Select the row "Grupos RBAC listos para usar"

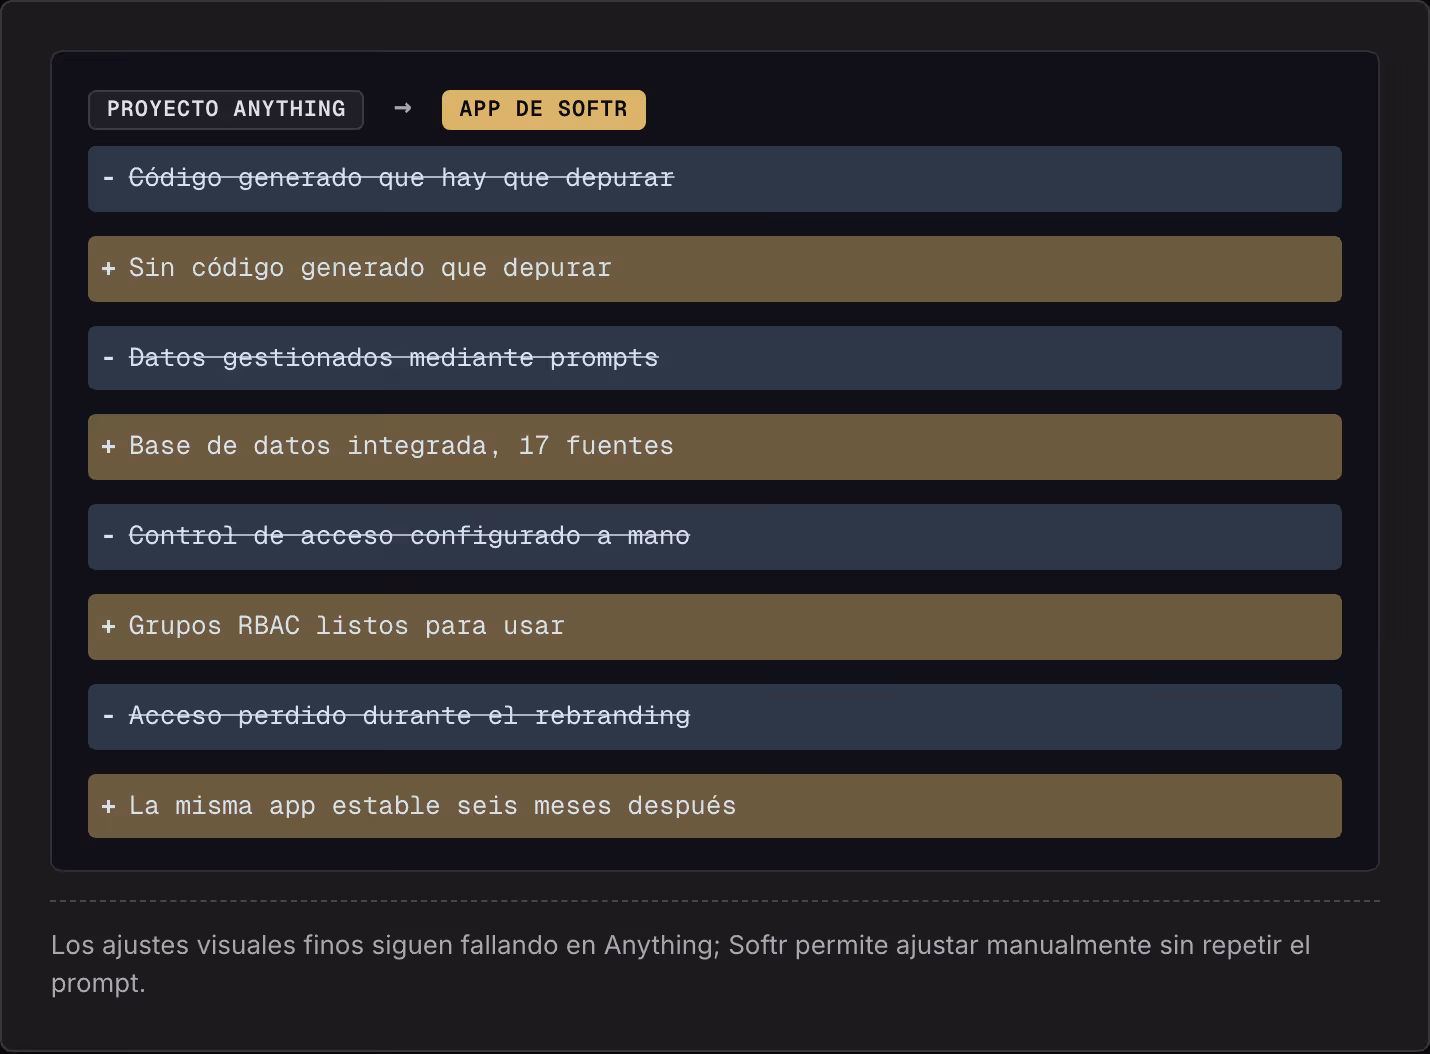pos(715,627)
